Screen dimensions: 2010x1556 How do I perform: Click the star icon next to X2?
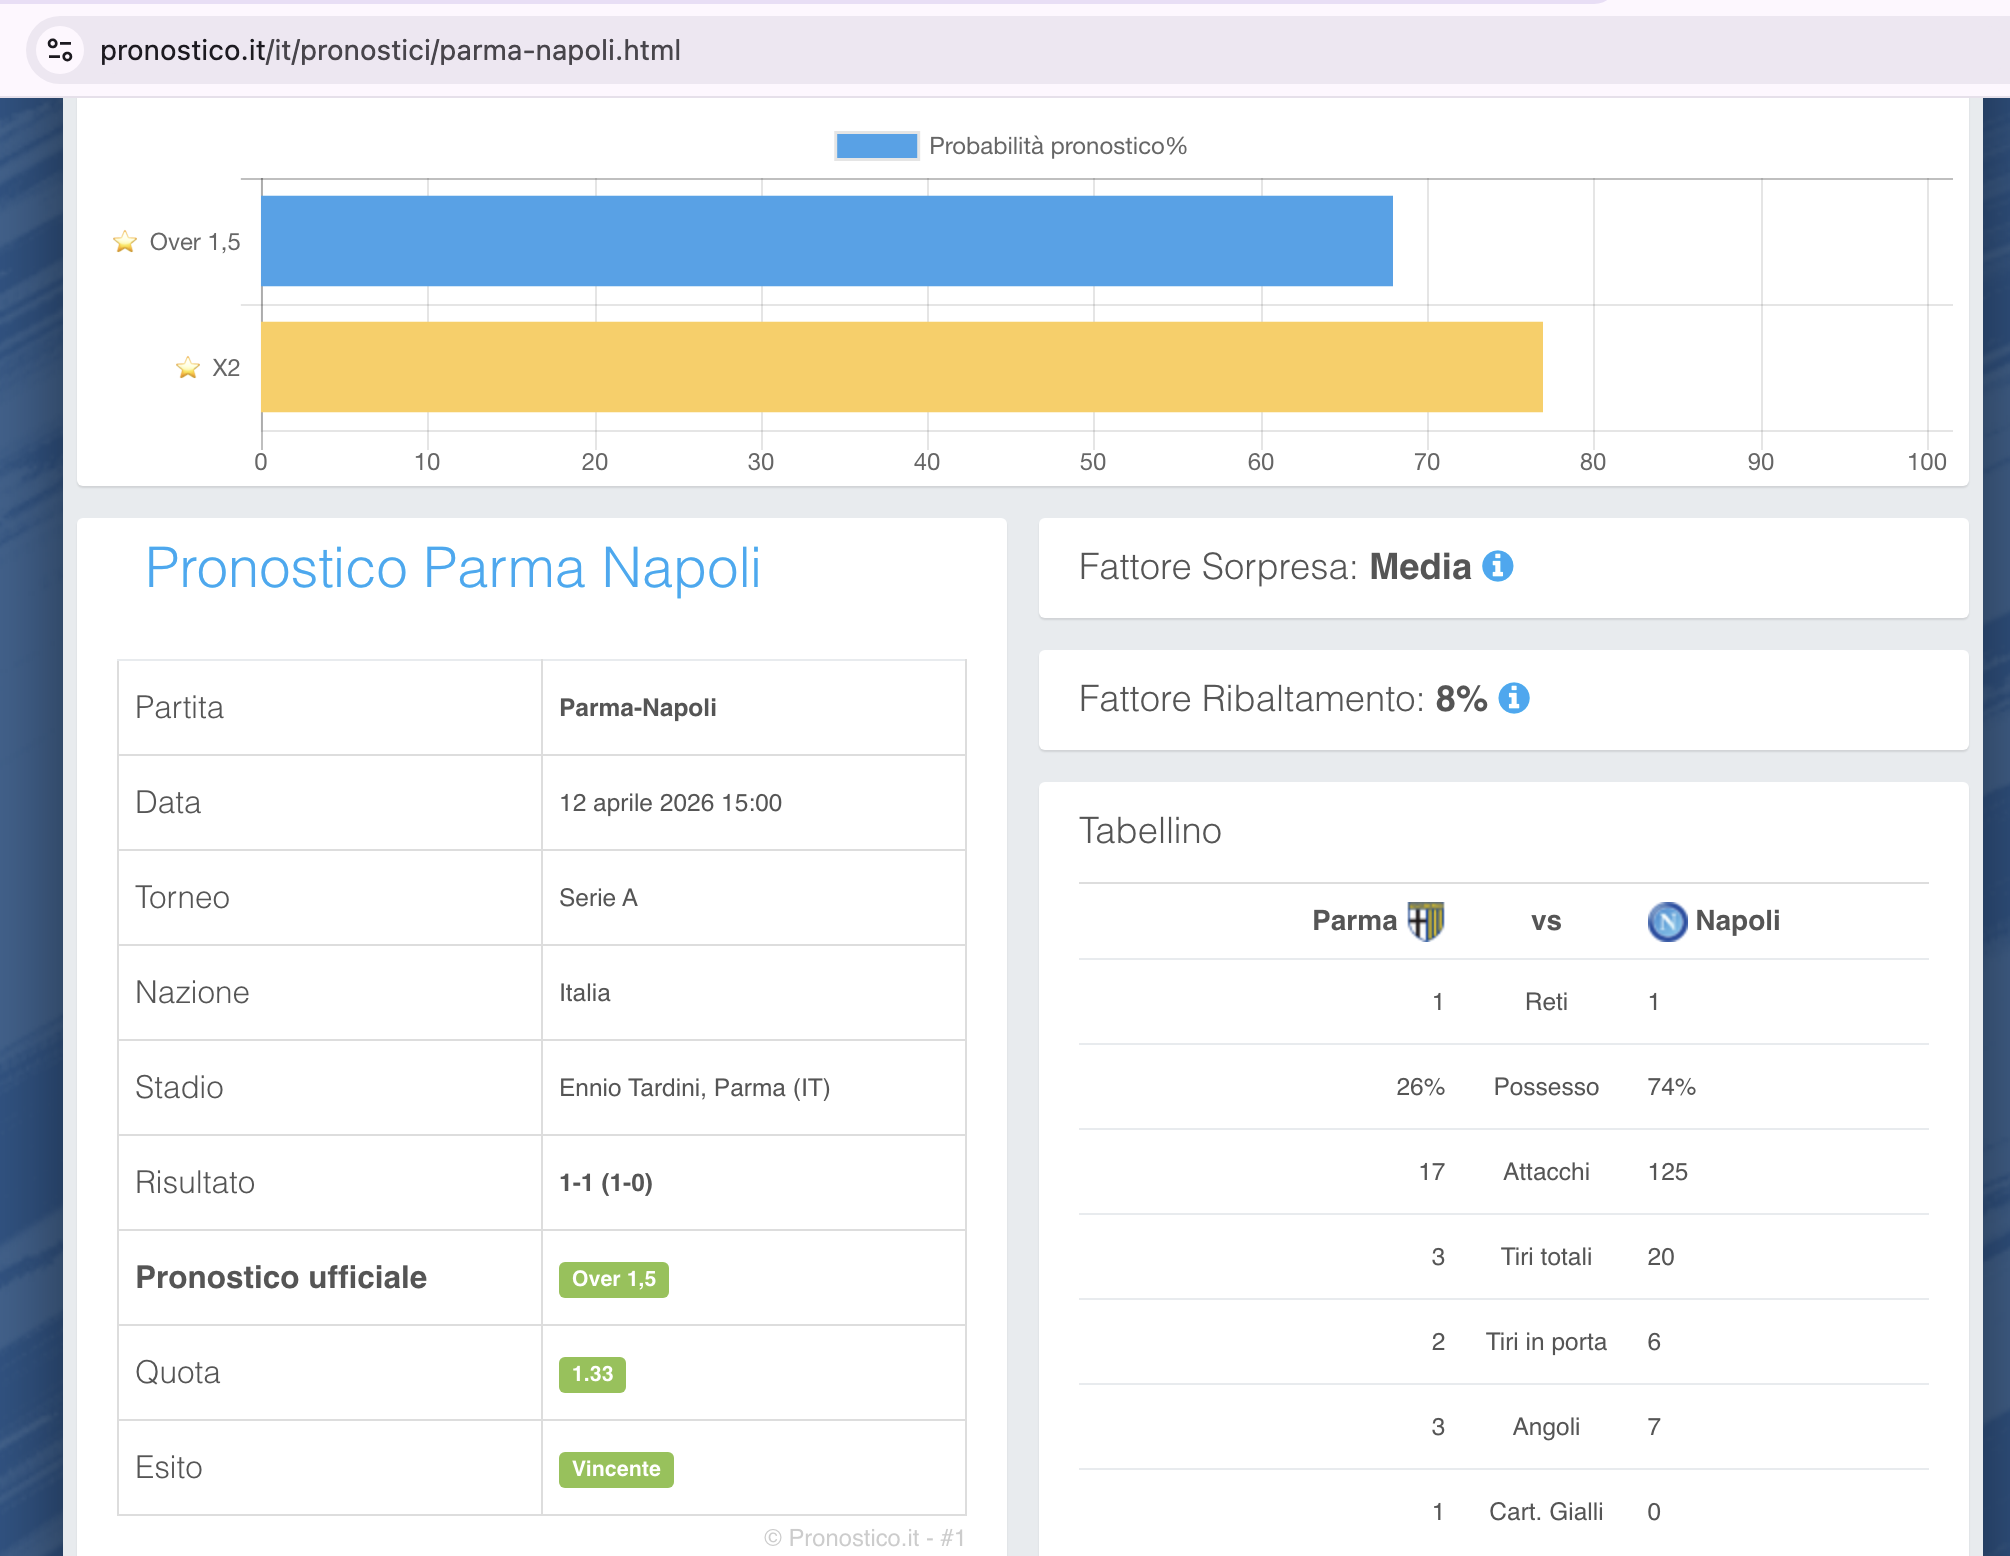pyautogui.click(x=188, y=368)
